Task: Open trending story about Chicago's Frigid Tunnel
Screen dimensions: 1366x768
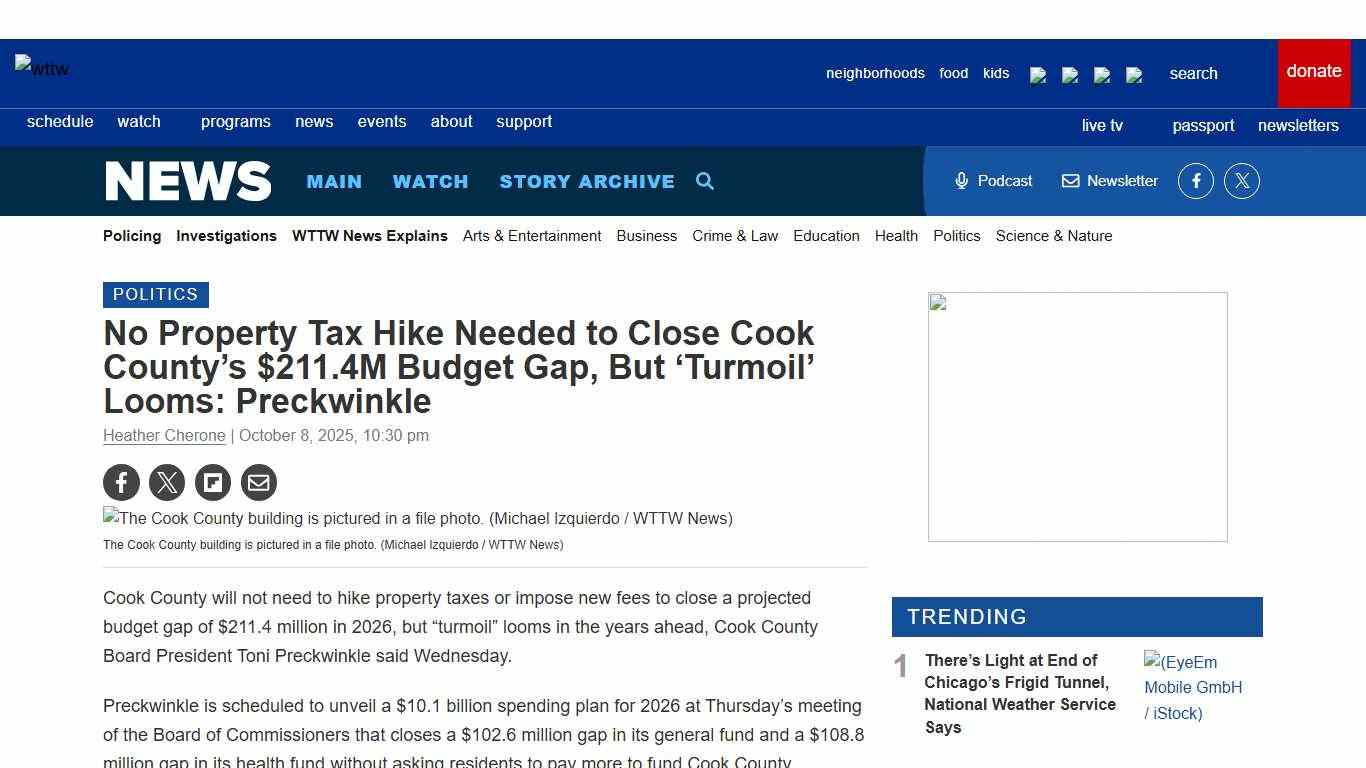Action: coord(1019,693)
